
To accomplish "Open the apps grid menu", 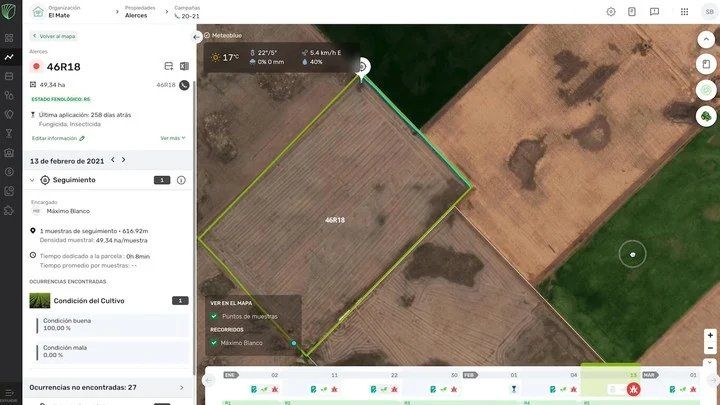I will tap(683, 12).
